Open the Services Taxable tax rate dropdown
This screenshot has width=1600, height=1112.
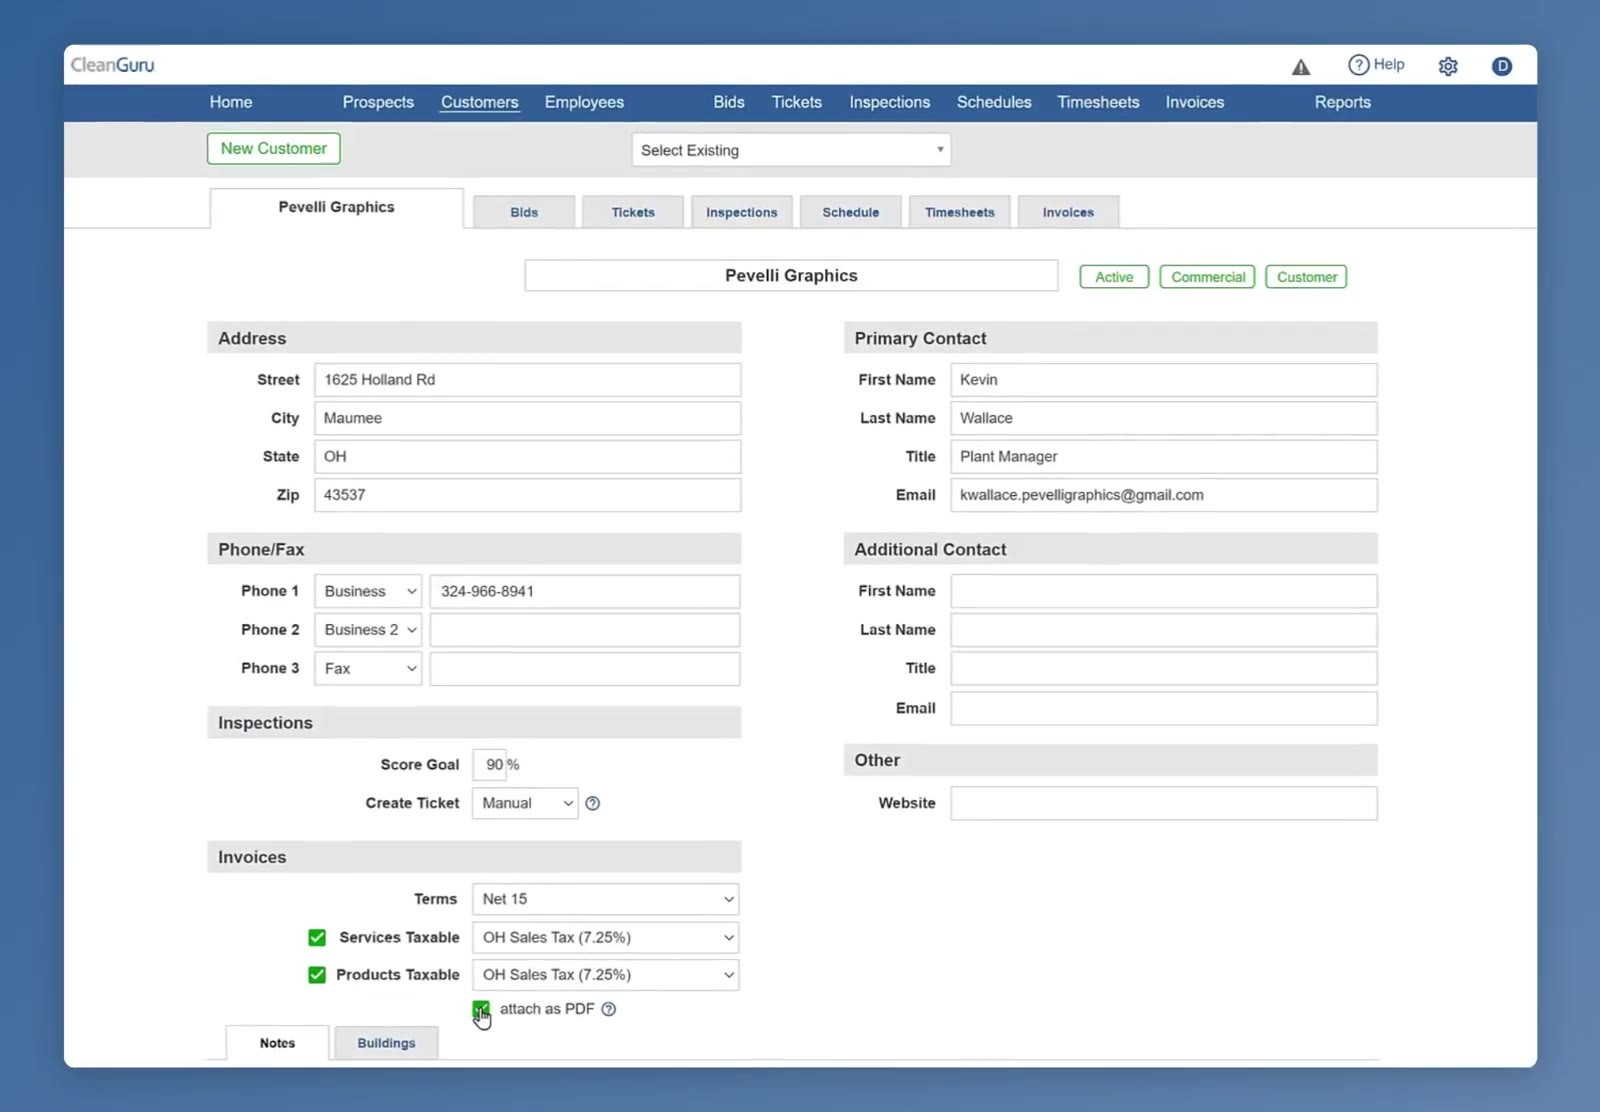click(x=606, y=937)
